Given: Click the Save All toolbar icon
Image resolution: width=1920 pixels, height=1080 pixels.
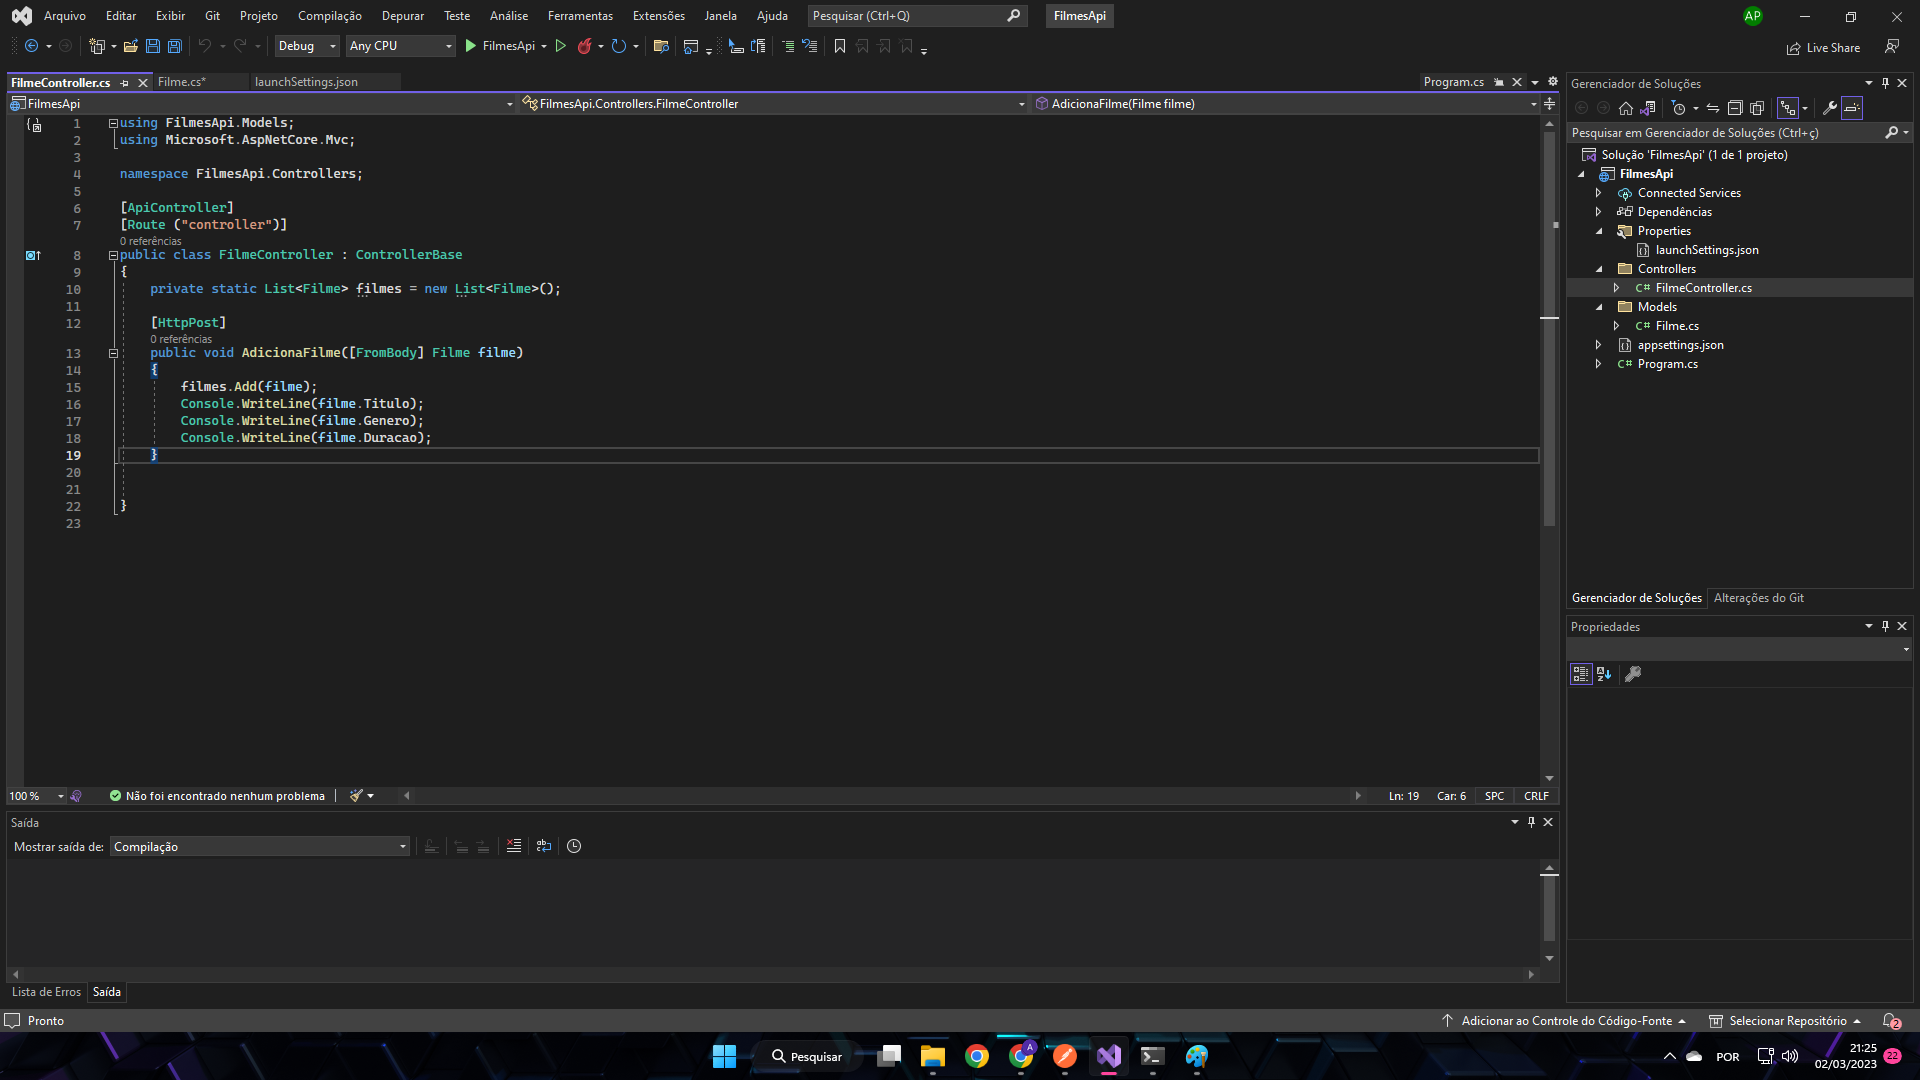Looking at the screenshot, I should click(x=174, y=46).
